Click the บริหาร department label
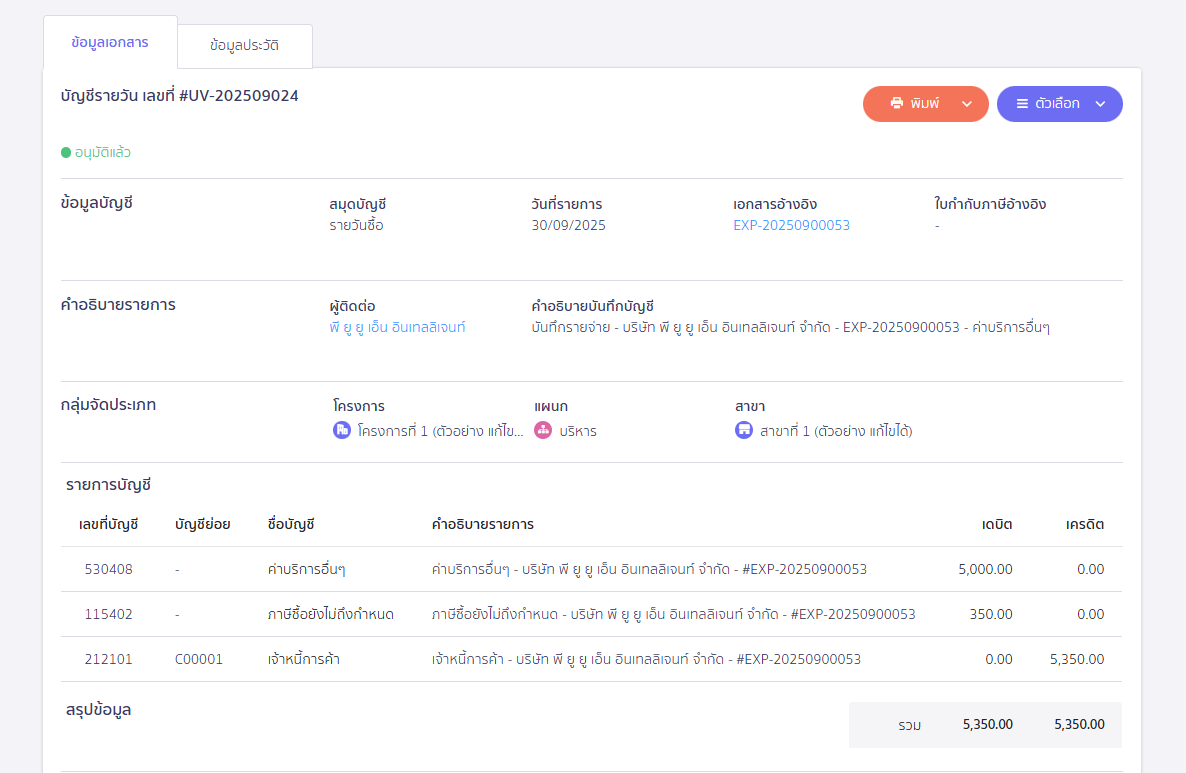This screenshot has height=773, width=1186. point(578,431)
